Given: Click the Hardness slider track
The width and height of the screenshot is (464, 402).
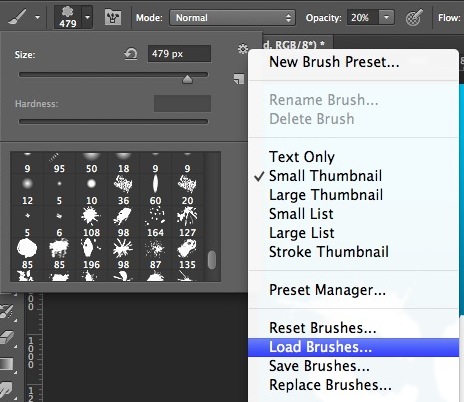Looking at the screenshot, I should [113, 122].
